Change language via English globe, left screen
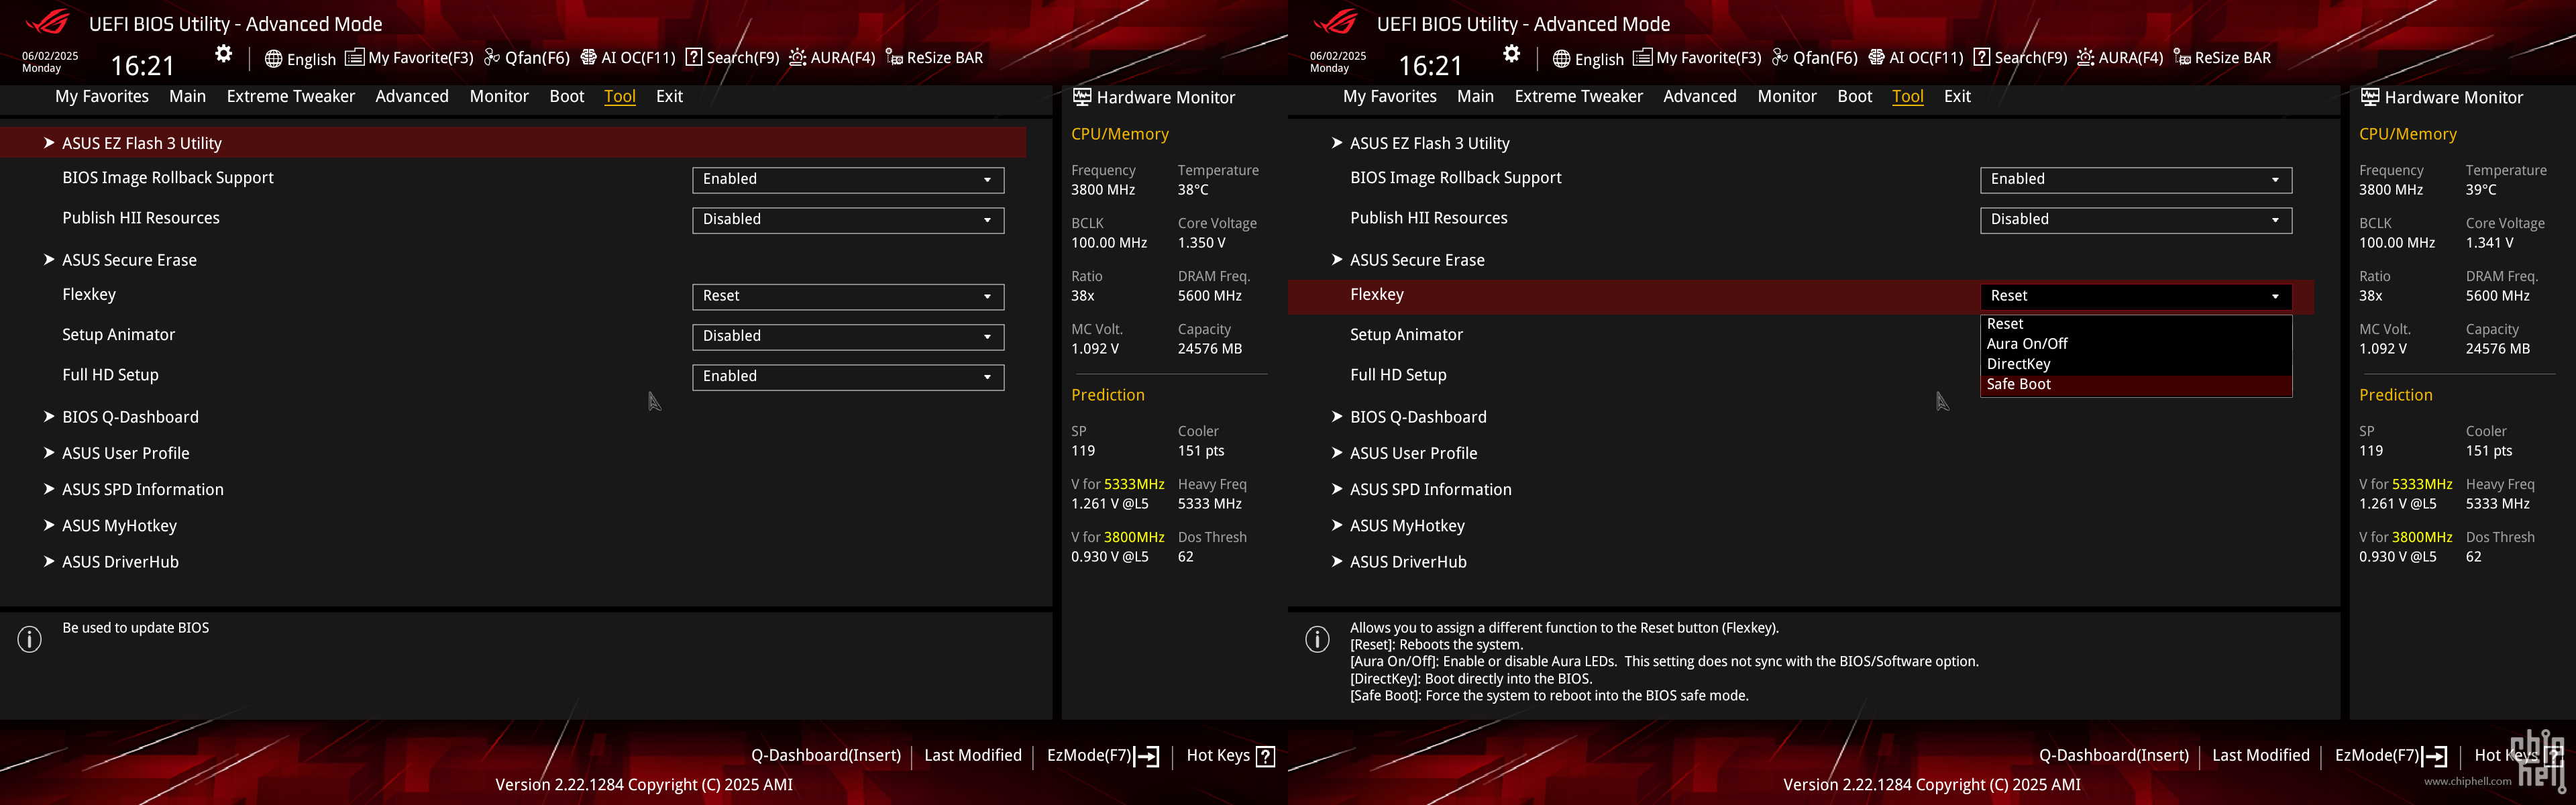 [x=300, y=58]
